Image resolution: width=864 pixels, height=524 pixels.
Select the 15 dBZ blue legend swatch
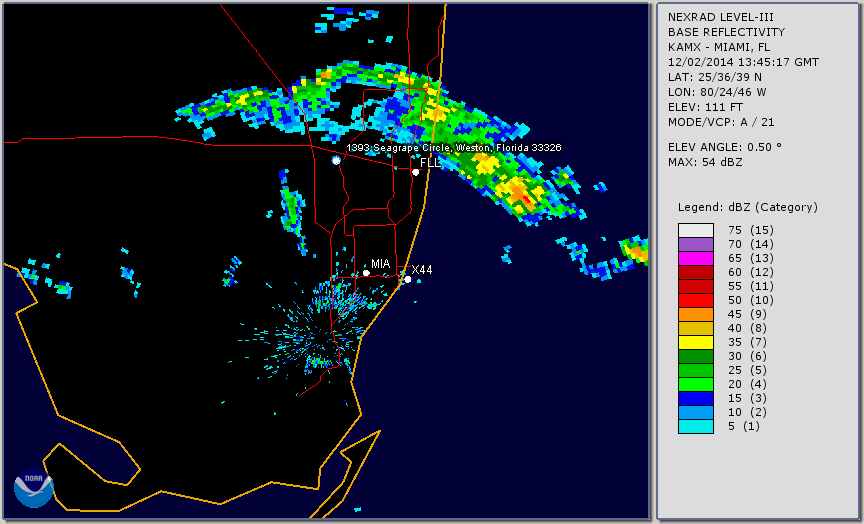(x=696, y=398)
